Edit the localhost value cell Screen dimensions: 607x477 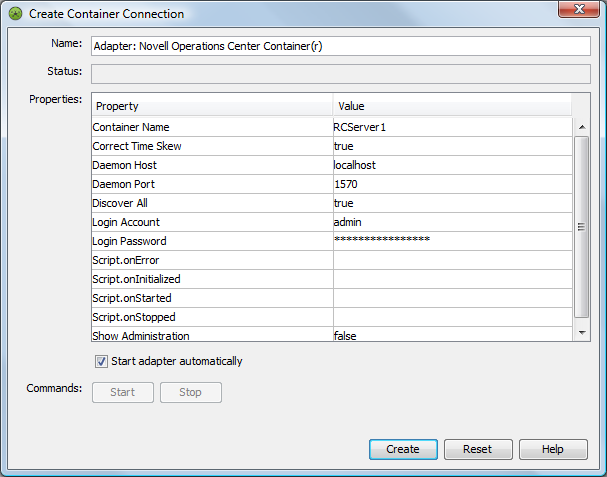(453, 165)
